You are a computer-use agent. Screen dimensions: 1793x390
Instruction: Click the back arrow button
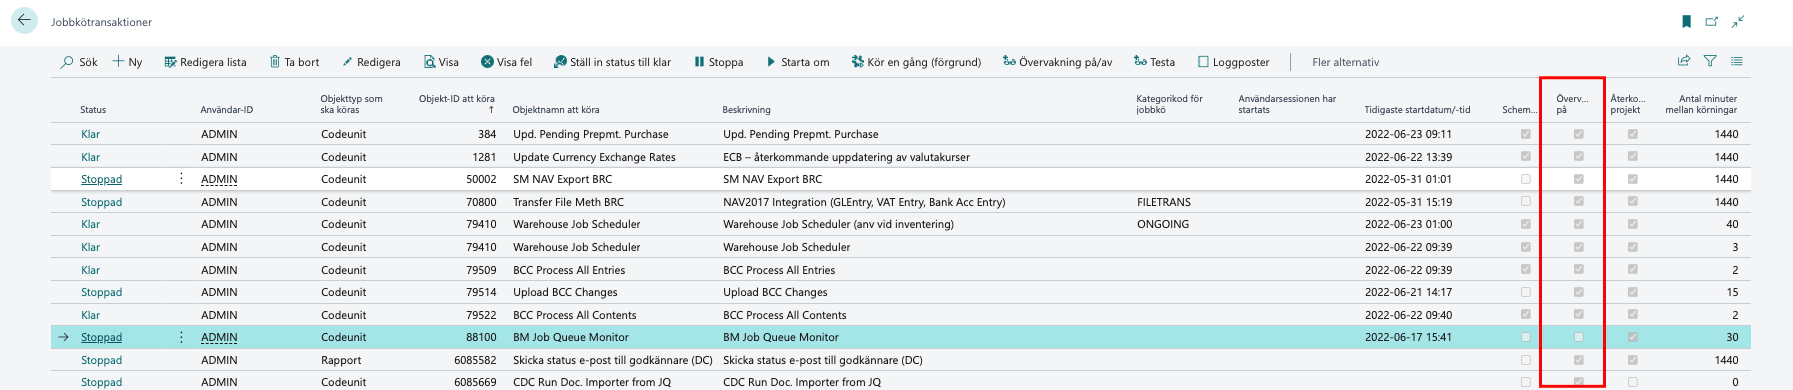[24, 20]
